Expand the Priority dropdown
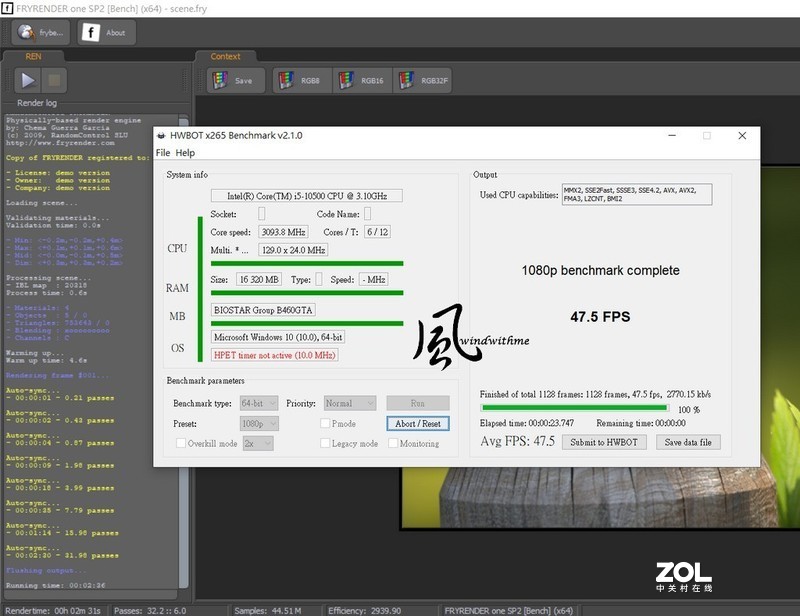The image size is (800, 616). coord(348,403)
